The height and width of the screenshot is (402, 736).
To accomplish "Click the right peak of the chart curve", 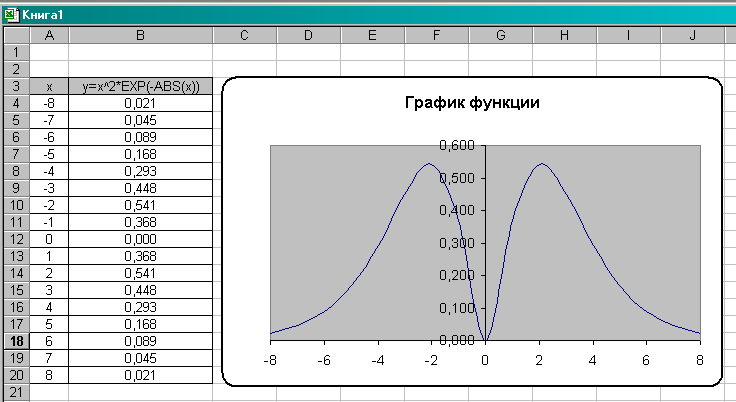I will 542,164.
